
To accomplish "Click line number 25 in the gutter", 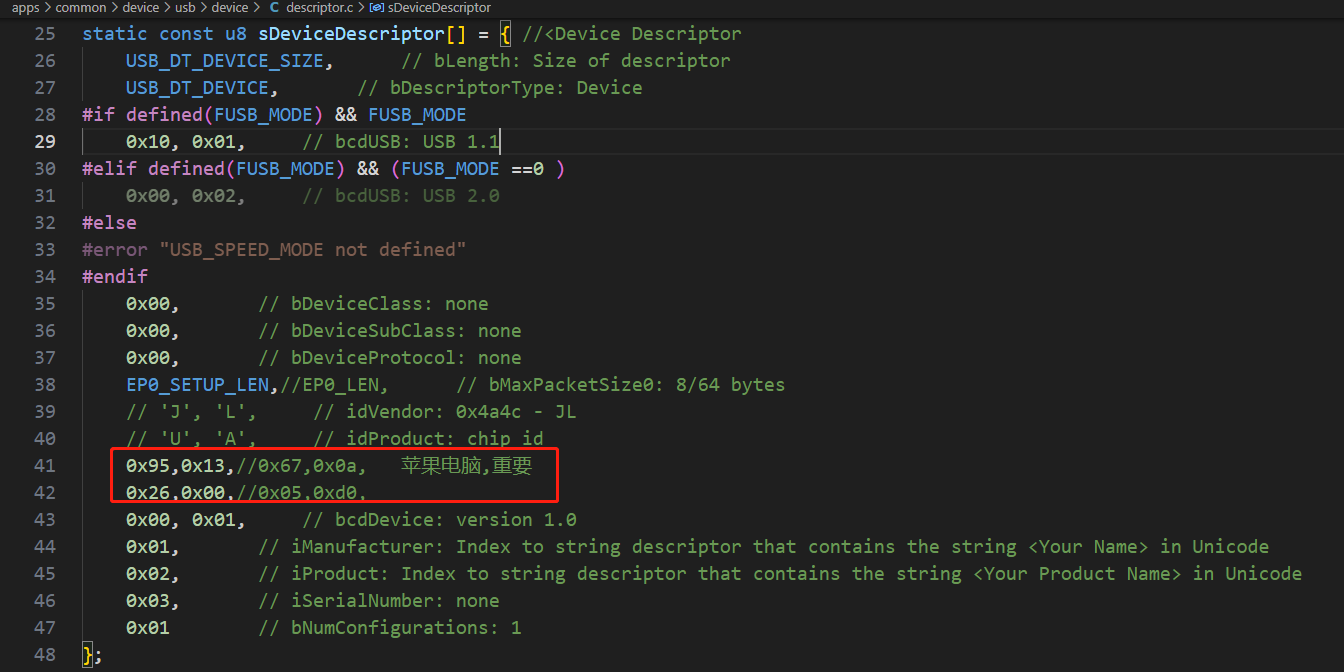I will coord(45,34).
